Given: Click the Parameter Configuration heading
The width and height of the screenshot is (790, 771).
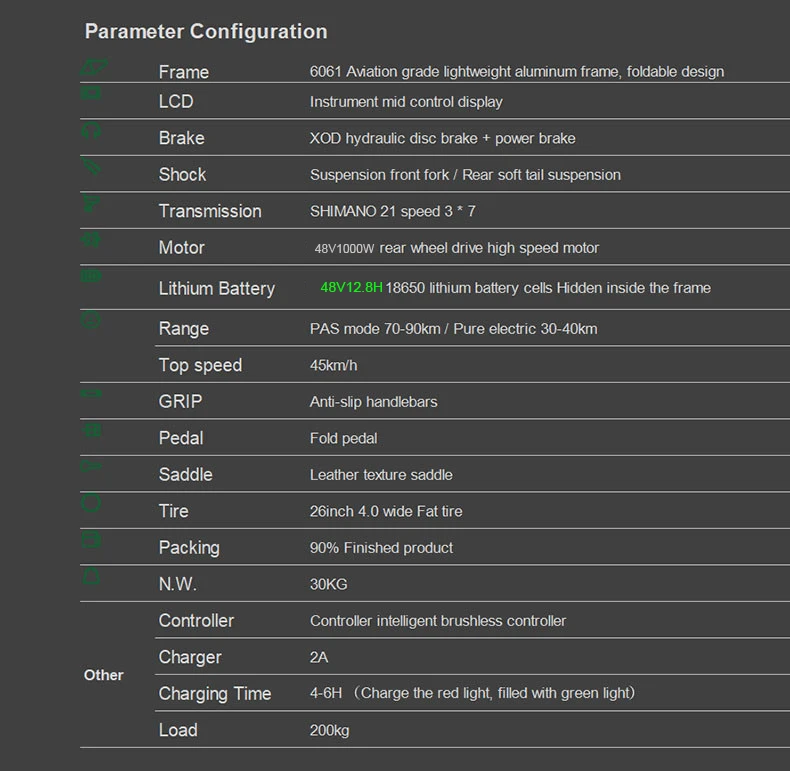Looking at the screenshot, I should click(x=206, y=31).
